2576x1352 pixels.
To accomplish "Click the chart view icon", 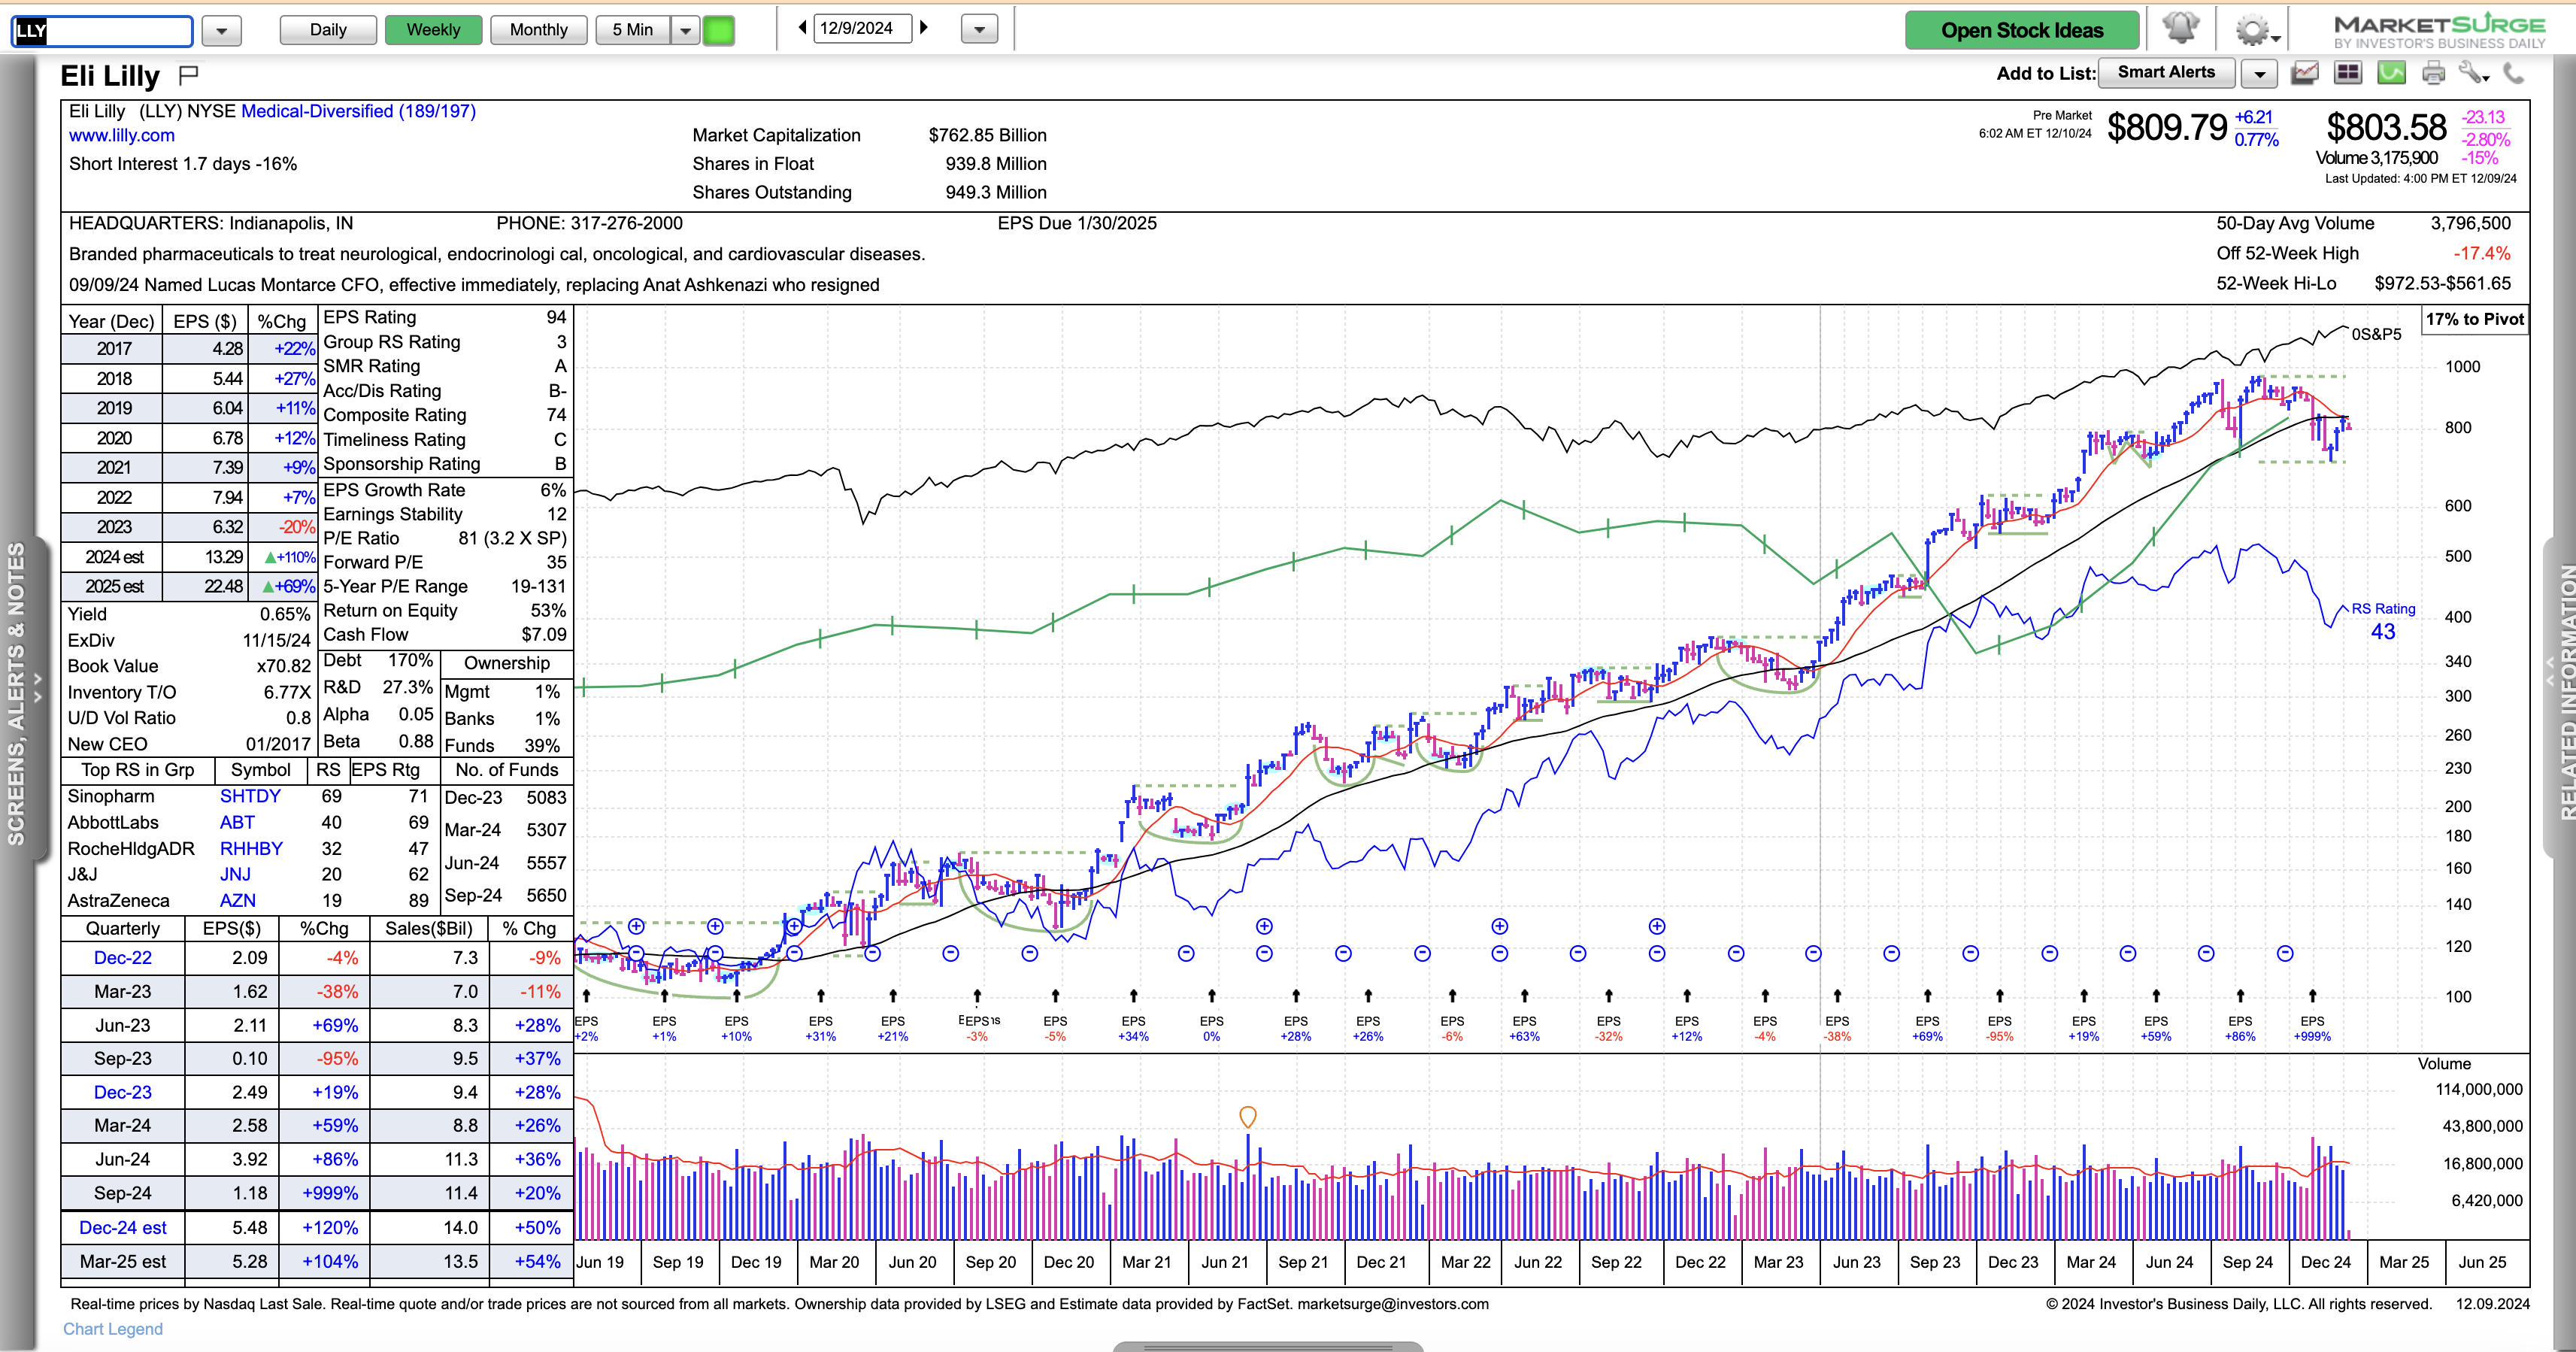I will 2304,73.
